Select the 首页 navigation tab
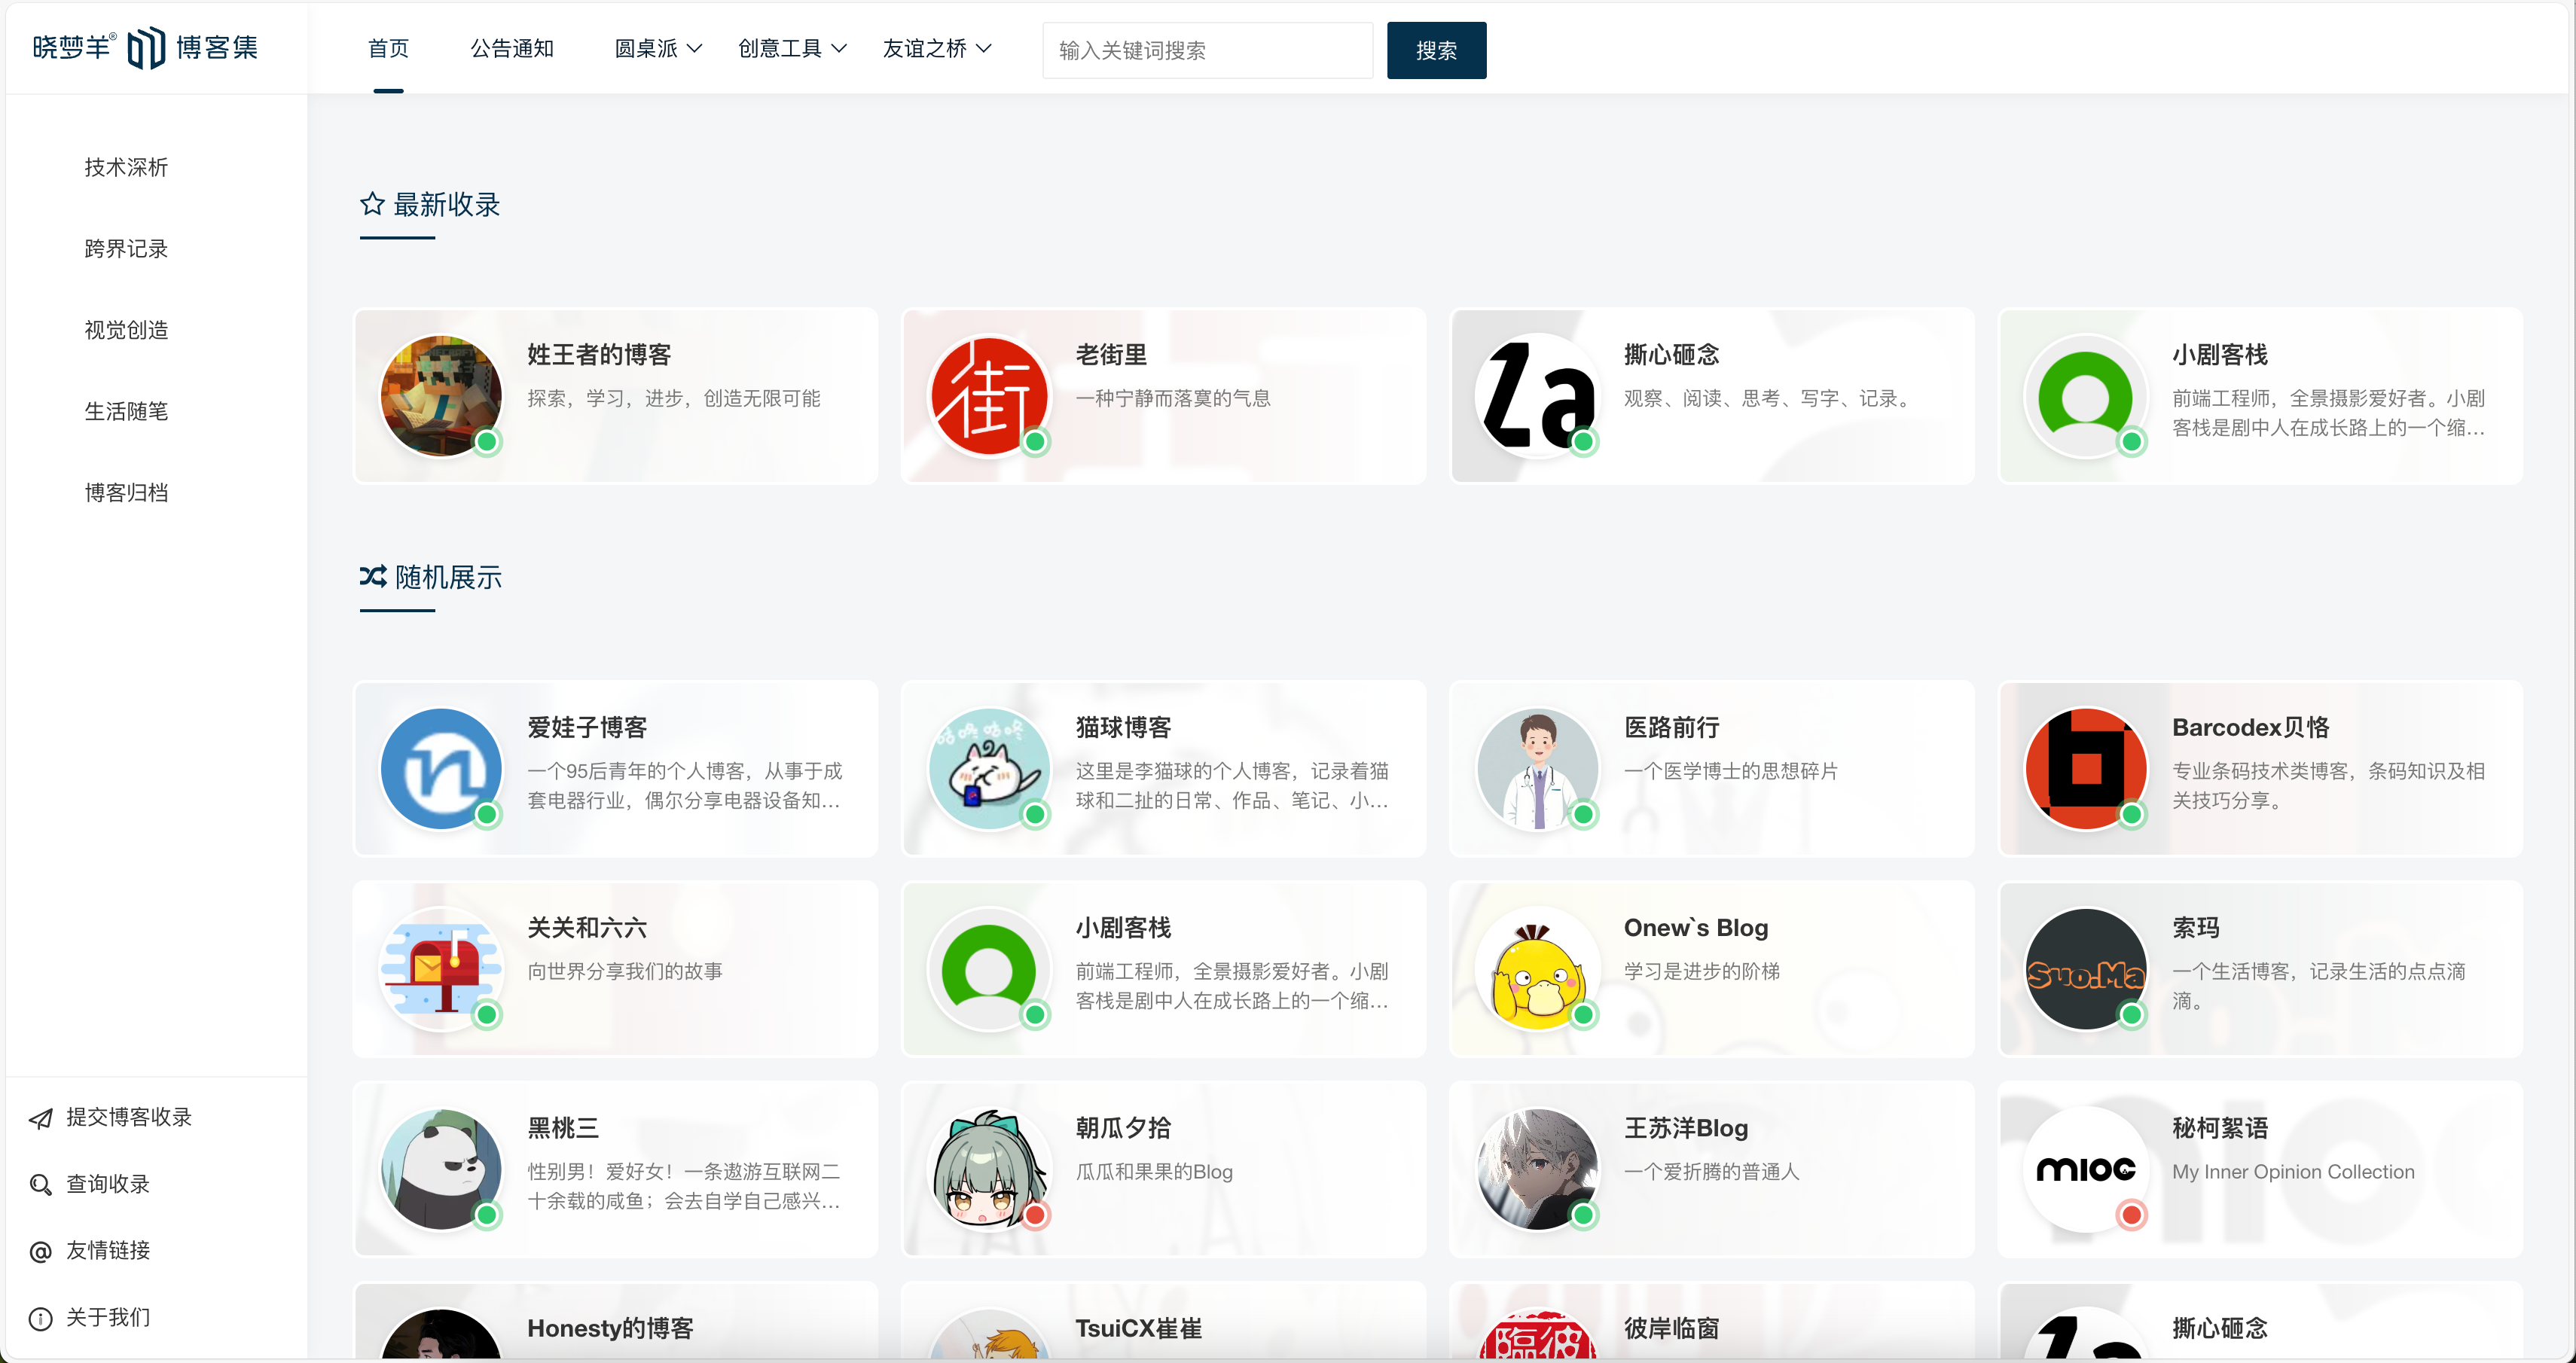2576x1363 pixels. pyautogui.click(x=388, y=48)
